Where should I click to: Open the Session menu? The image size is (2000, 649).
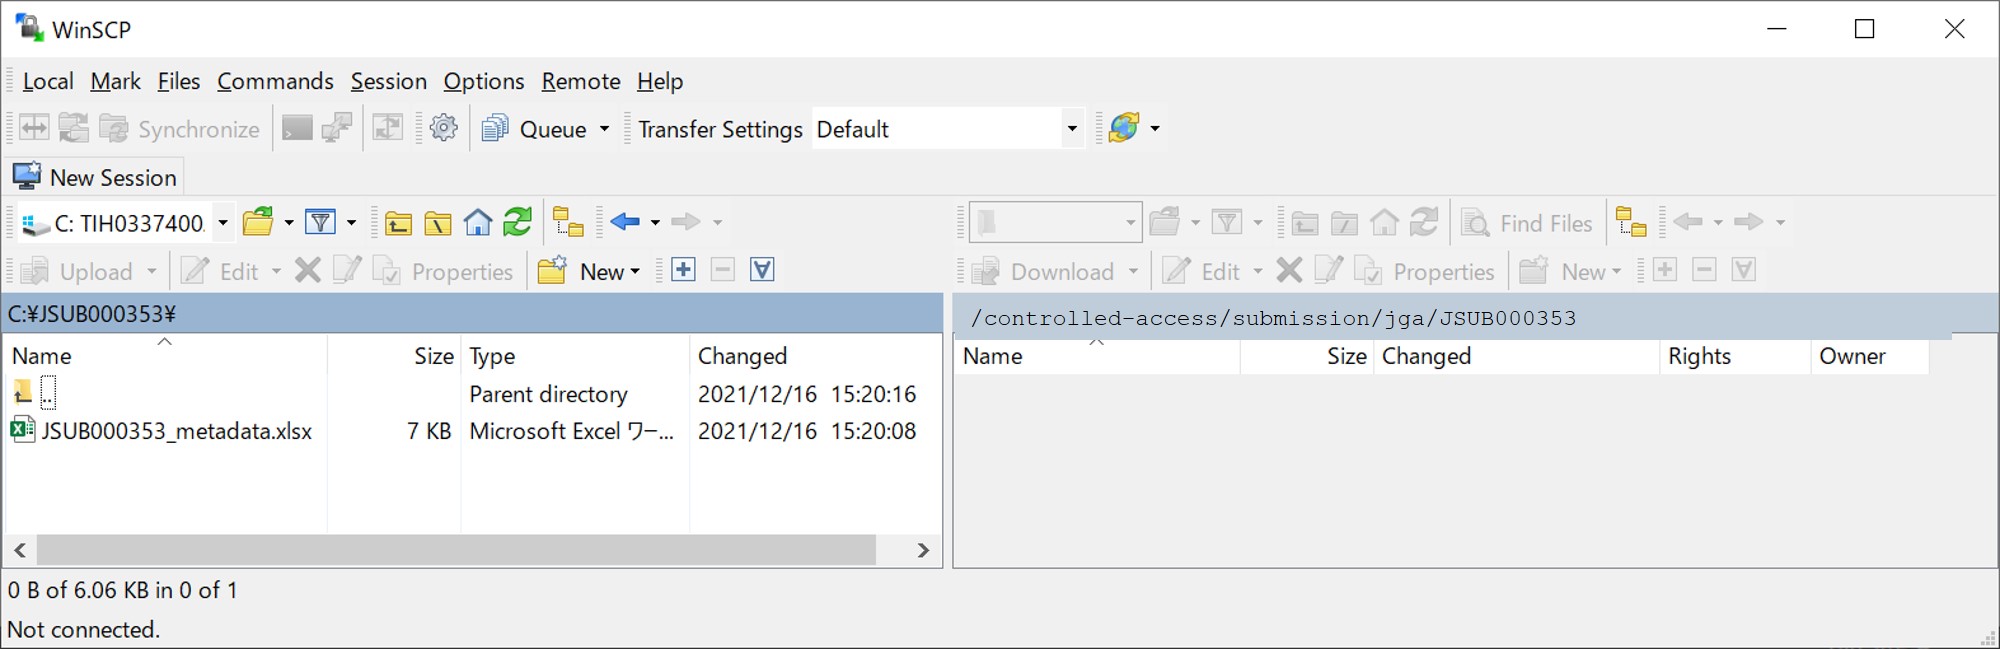tap(388, 81)
